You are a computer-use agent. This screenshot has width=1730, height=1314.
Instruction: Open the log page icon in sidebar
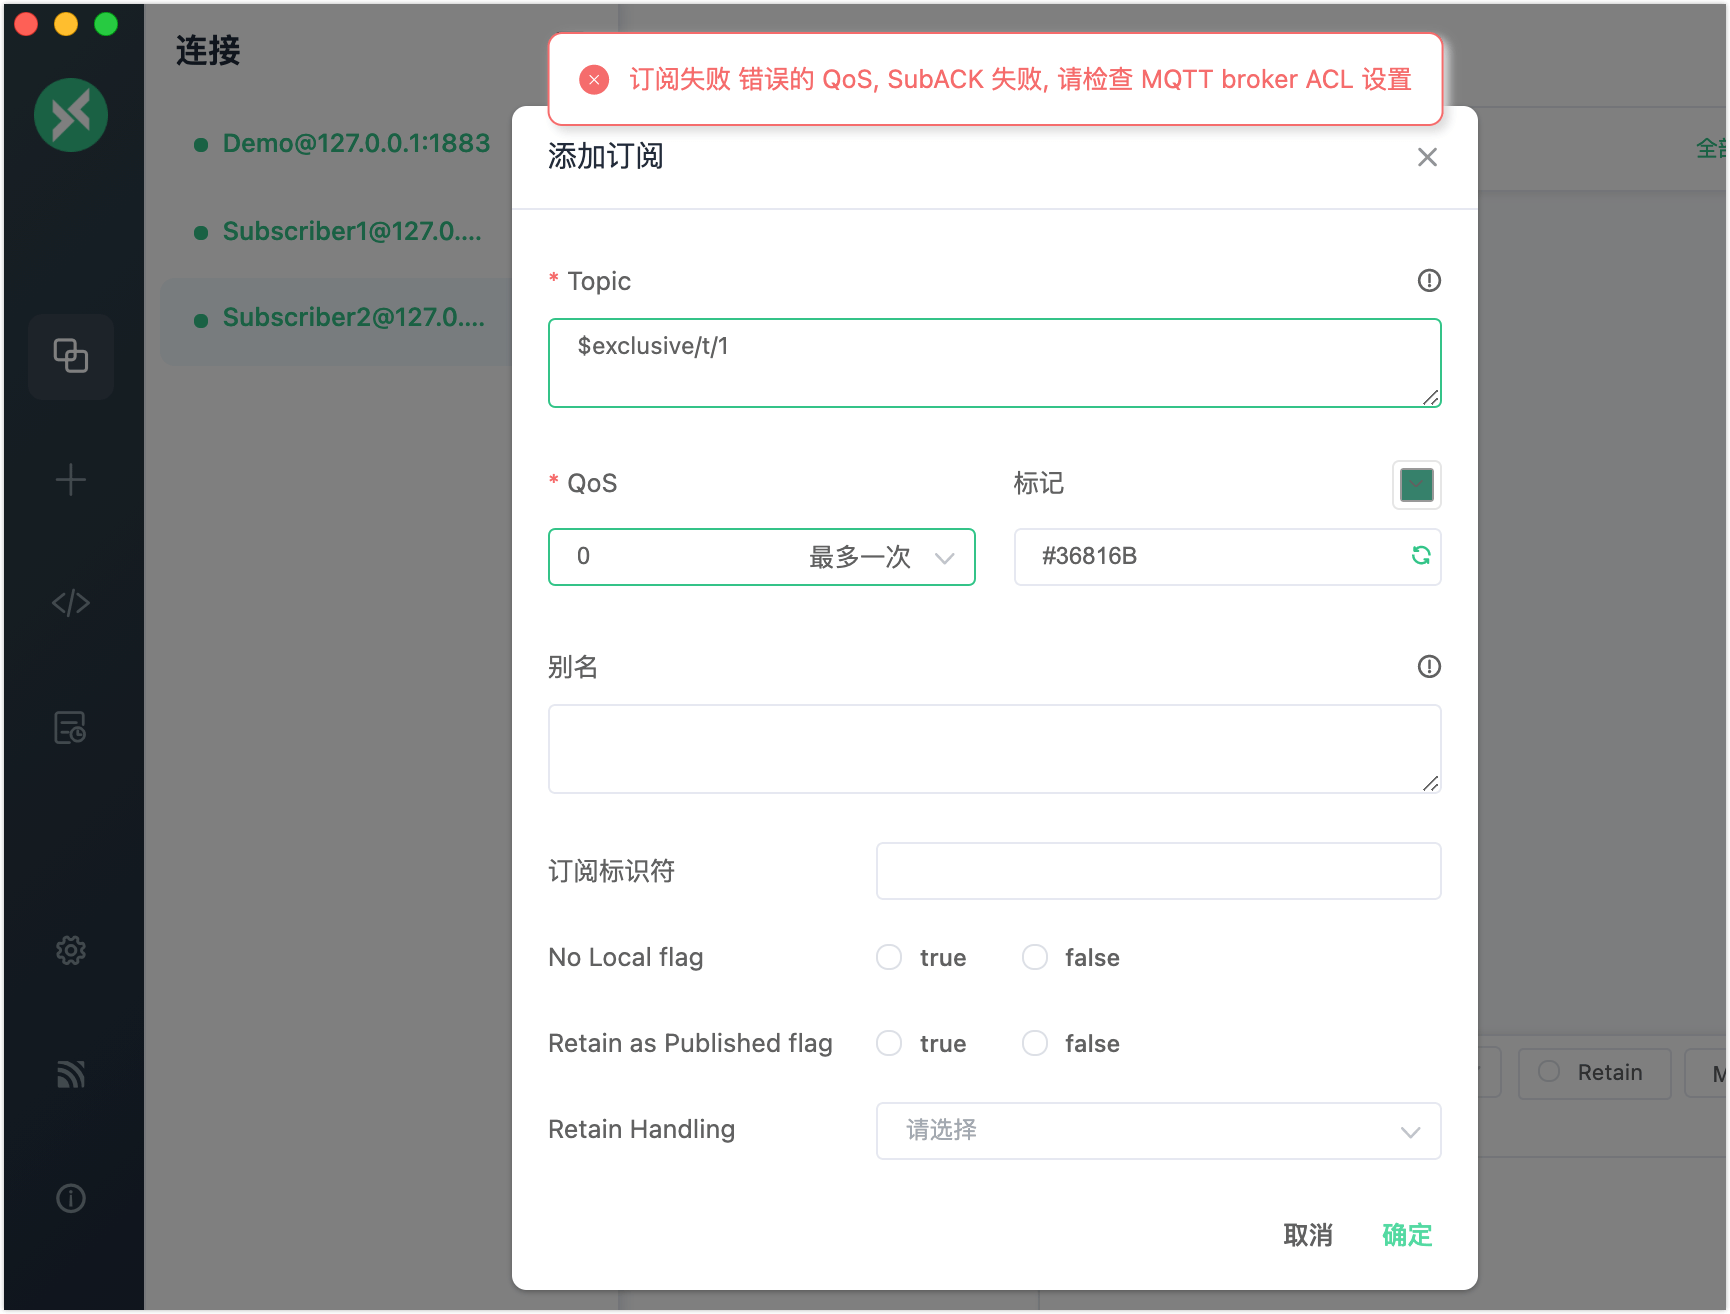click(70, 727)
